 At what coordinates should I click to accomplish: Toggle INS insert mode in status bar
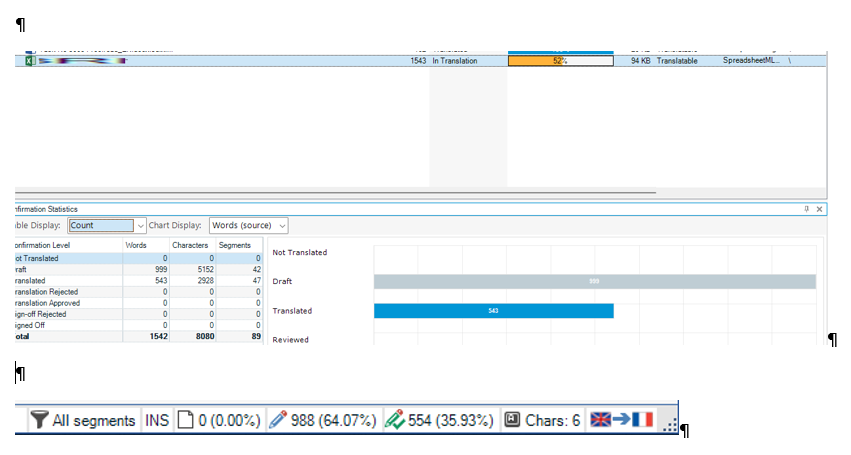157,420
